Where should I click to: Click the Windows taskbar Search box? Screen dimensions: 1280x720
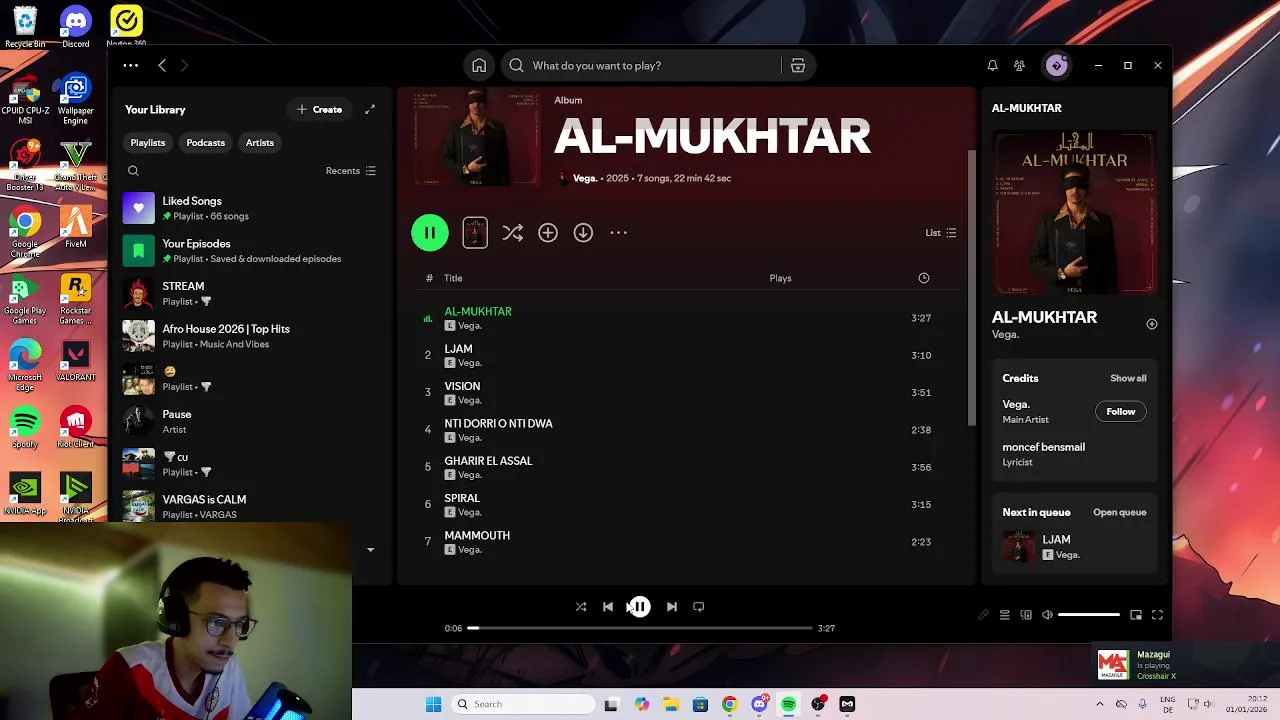point(523,704)
